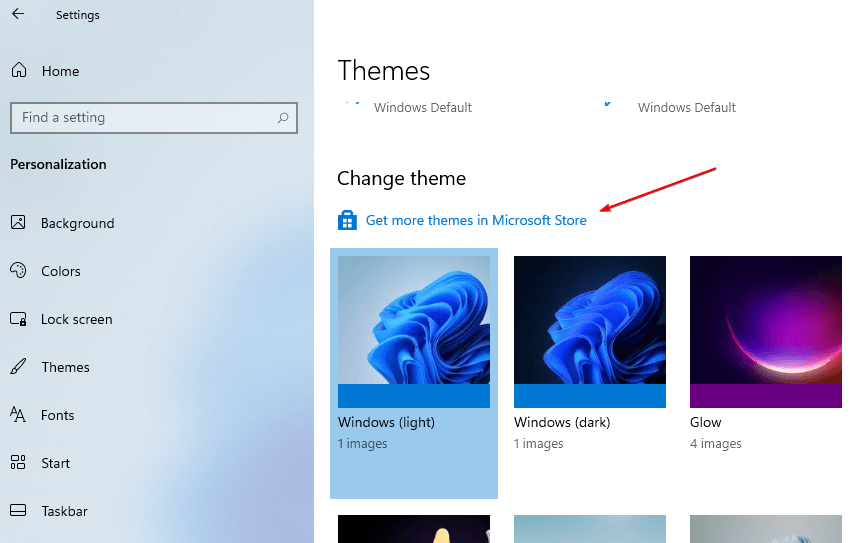Click the Start tiles icon
Image resolution: width=862 pixels, height=543 pixels.
[18, 462]
